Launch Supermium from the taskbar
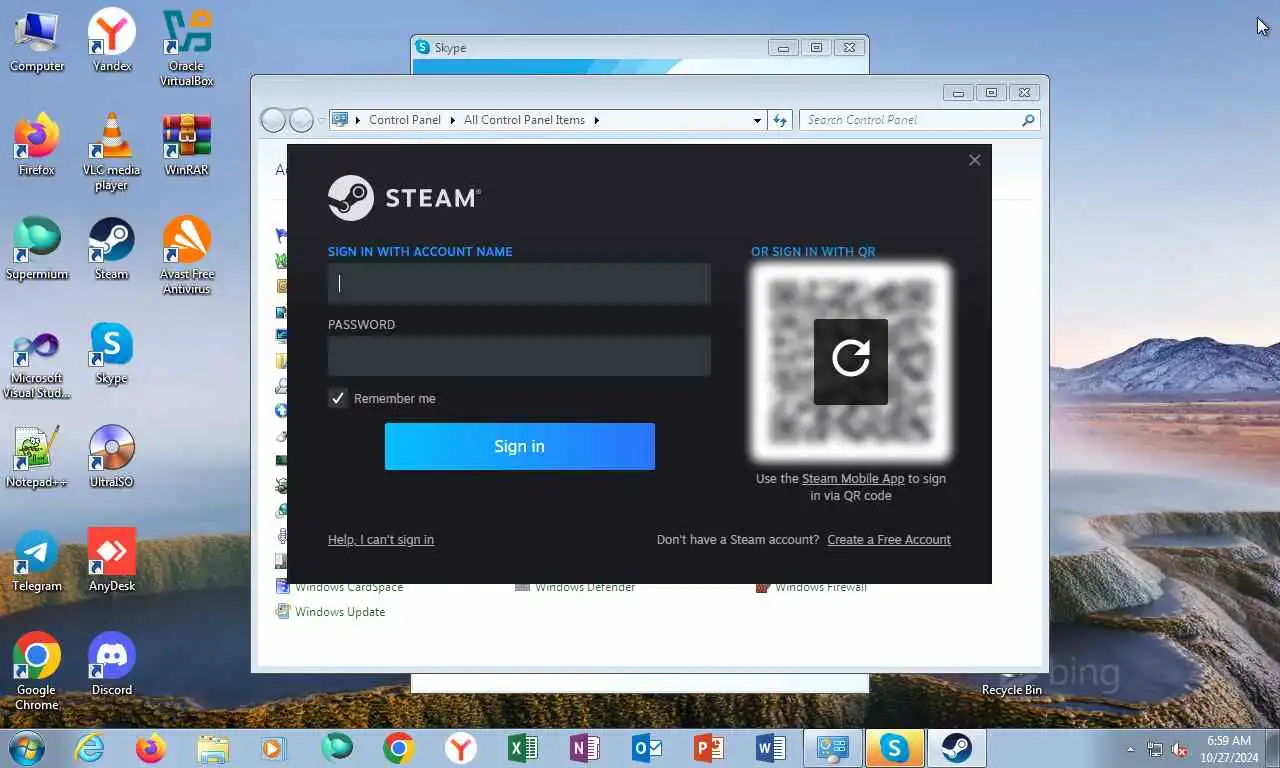 tap(337, 748)
